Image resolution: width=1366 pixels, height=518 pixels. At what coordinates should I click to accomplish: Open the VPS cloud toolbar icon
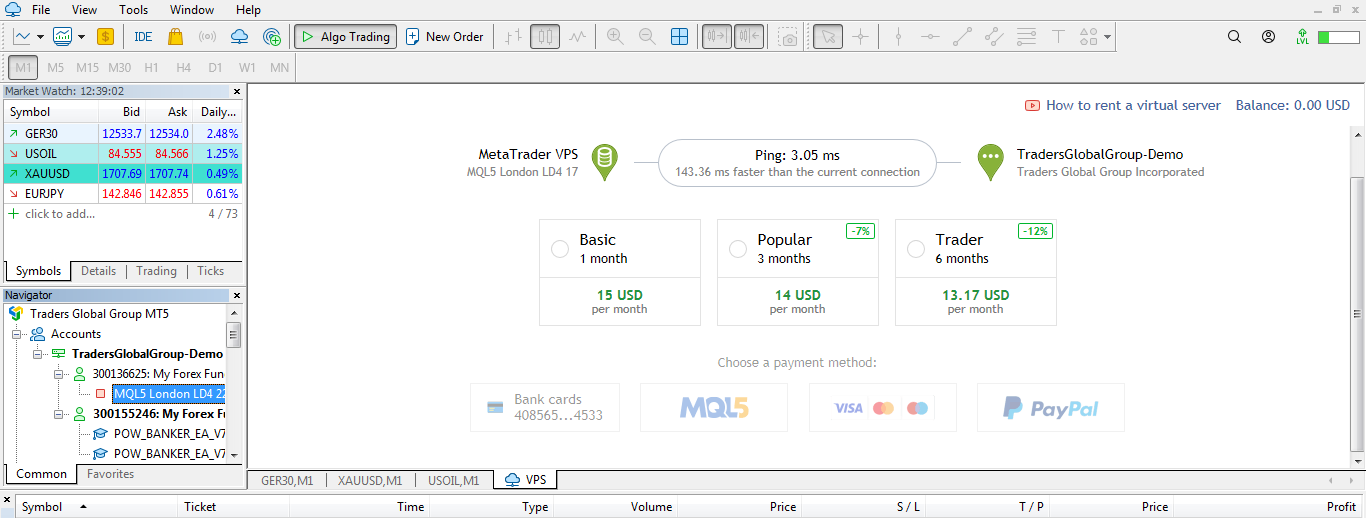(239, 37)
